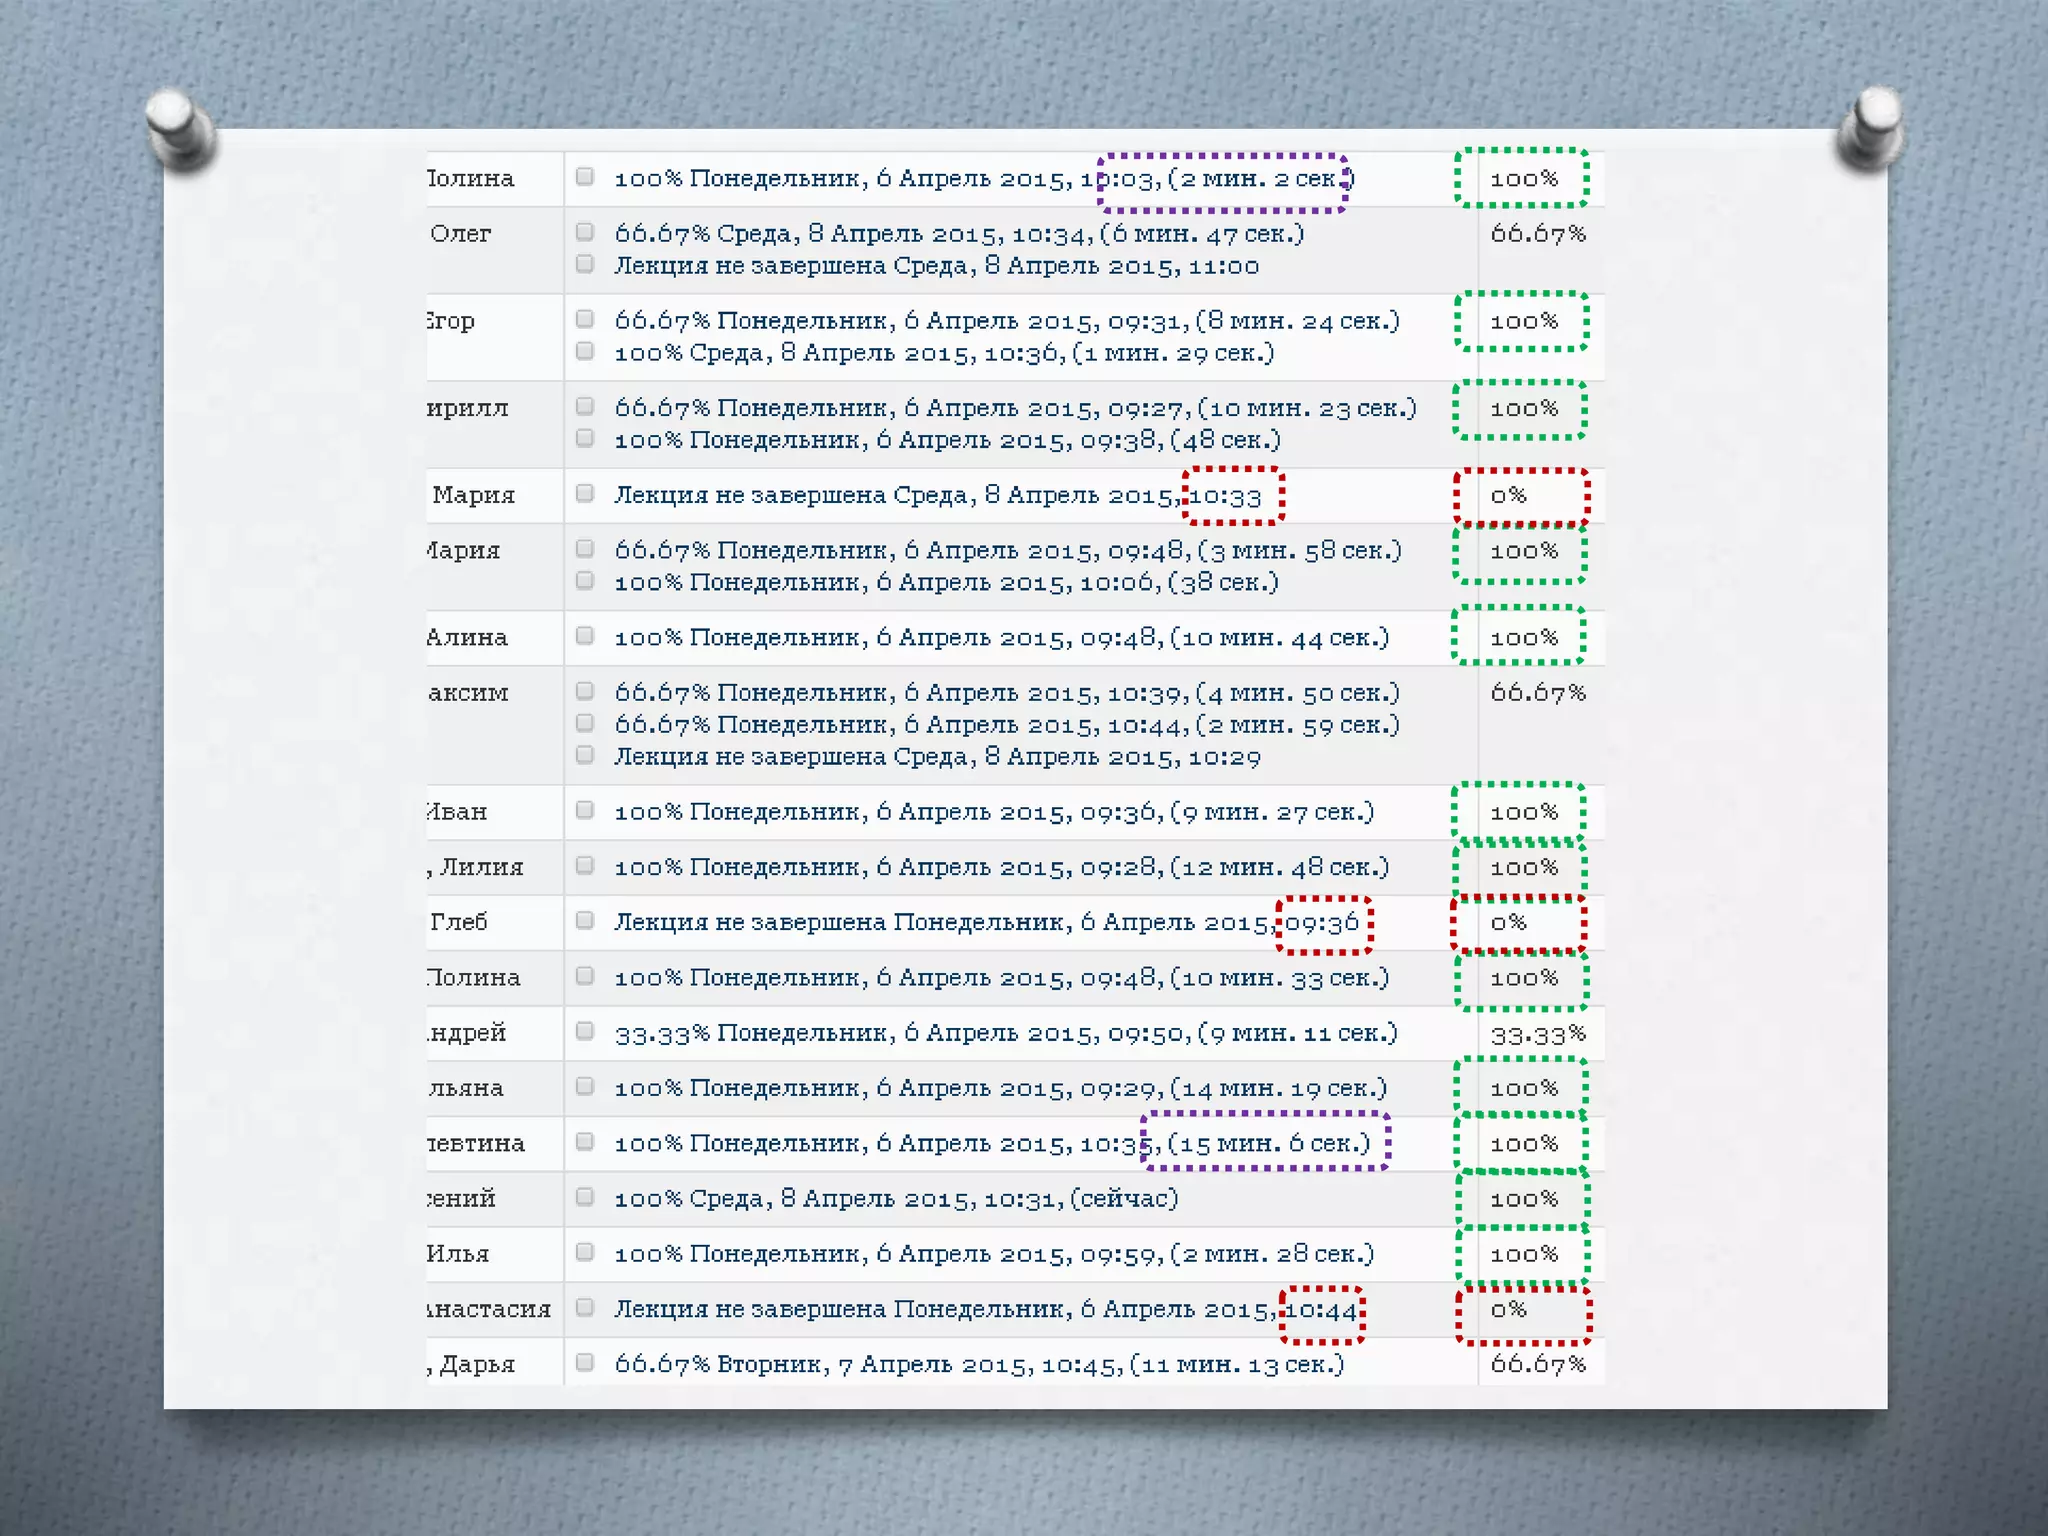Click Мария's 100% attempt at 10:06
Image resolution: width=2048 pixels, height=1536 pixels.
[945, 582]
